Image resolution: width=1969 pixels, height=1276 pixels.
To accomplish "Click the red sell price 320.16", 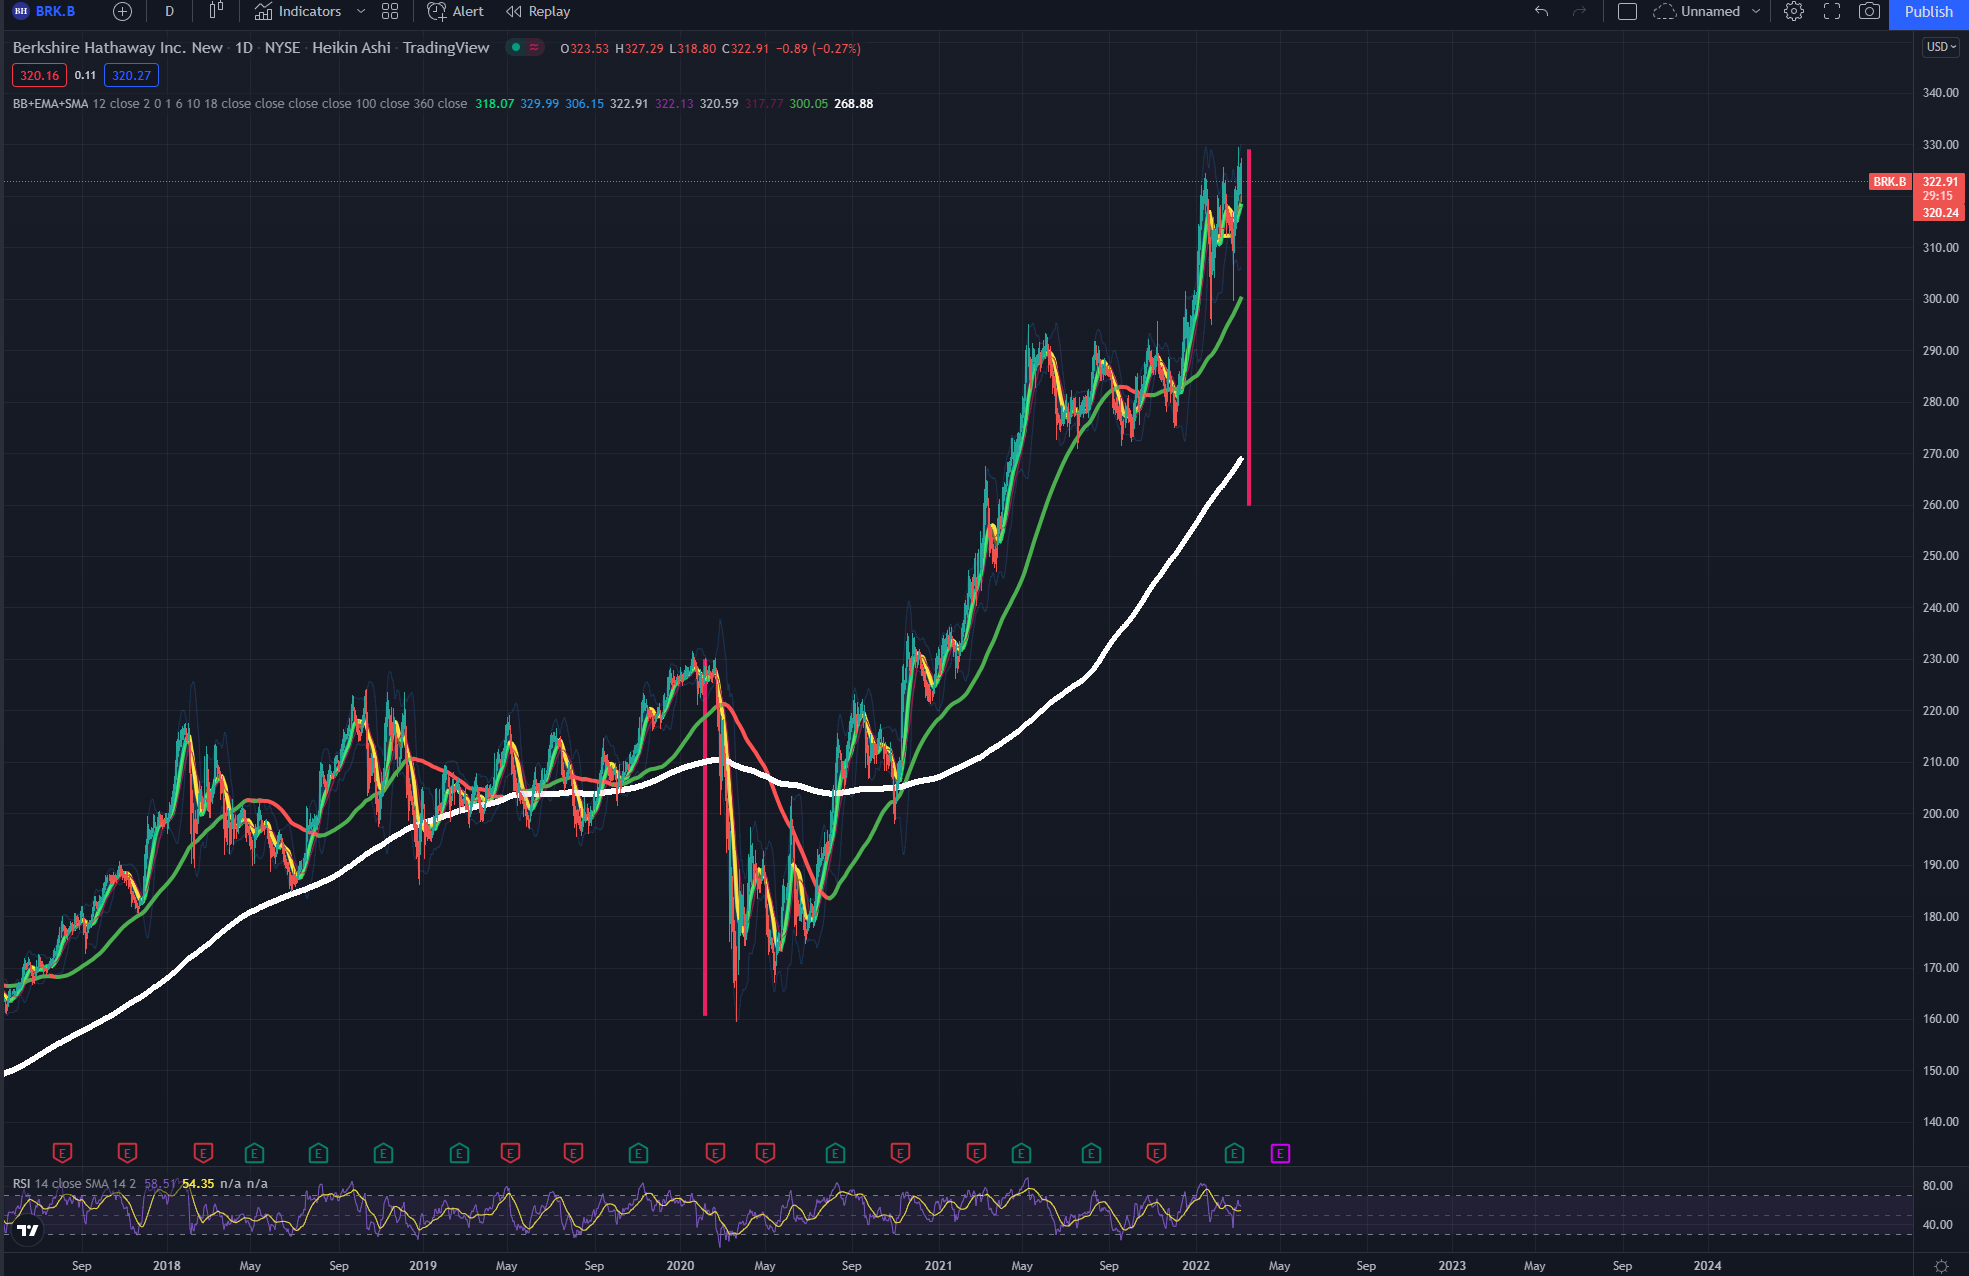I will point(39,76).
